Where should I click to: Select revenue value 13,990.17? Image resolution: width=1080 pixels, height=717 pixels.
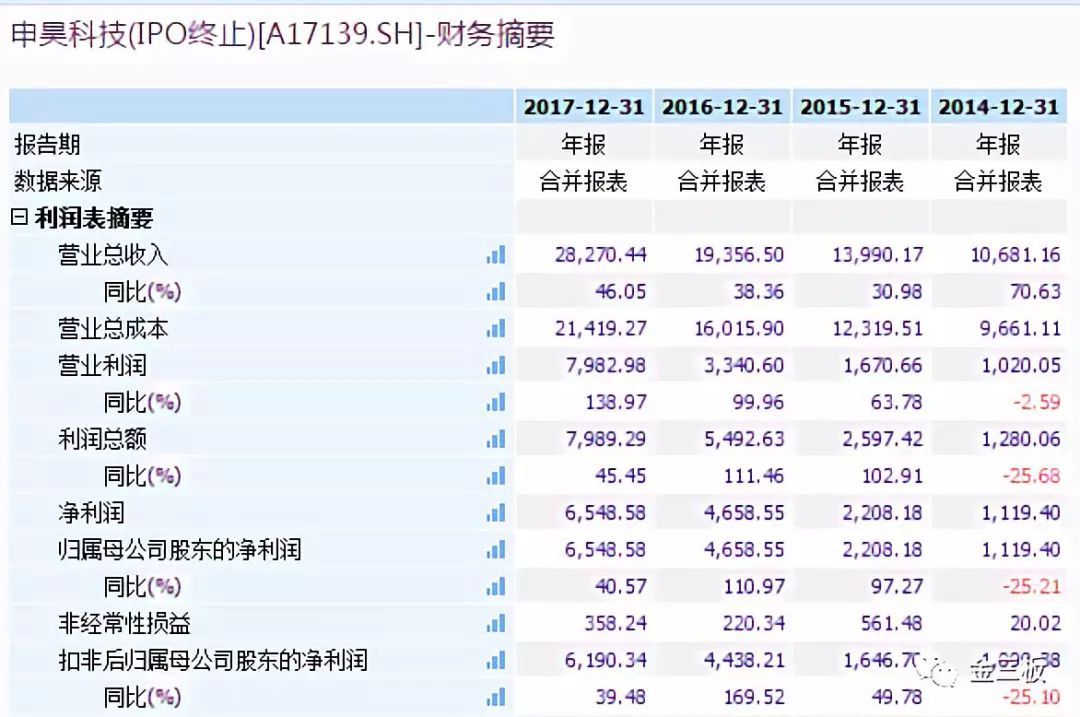878,255
